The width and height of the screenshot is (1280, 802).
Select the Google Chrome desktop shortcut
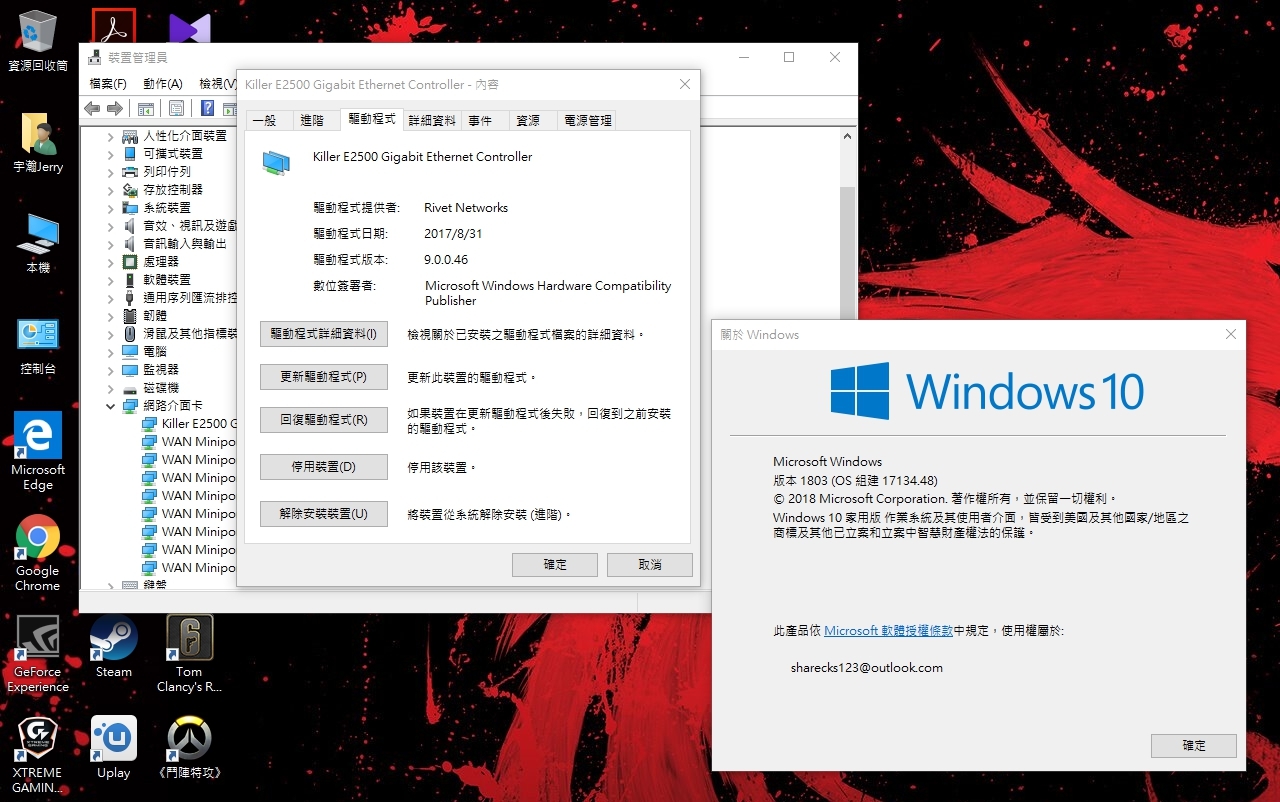[38, 553]
